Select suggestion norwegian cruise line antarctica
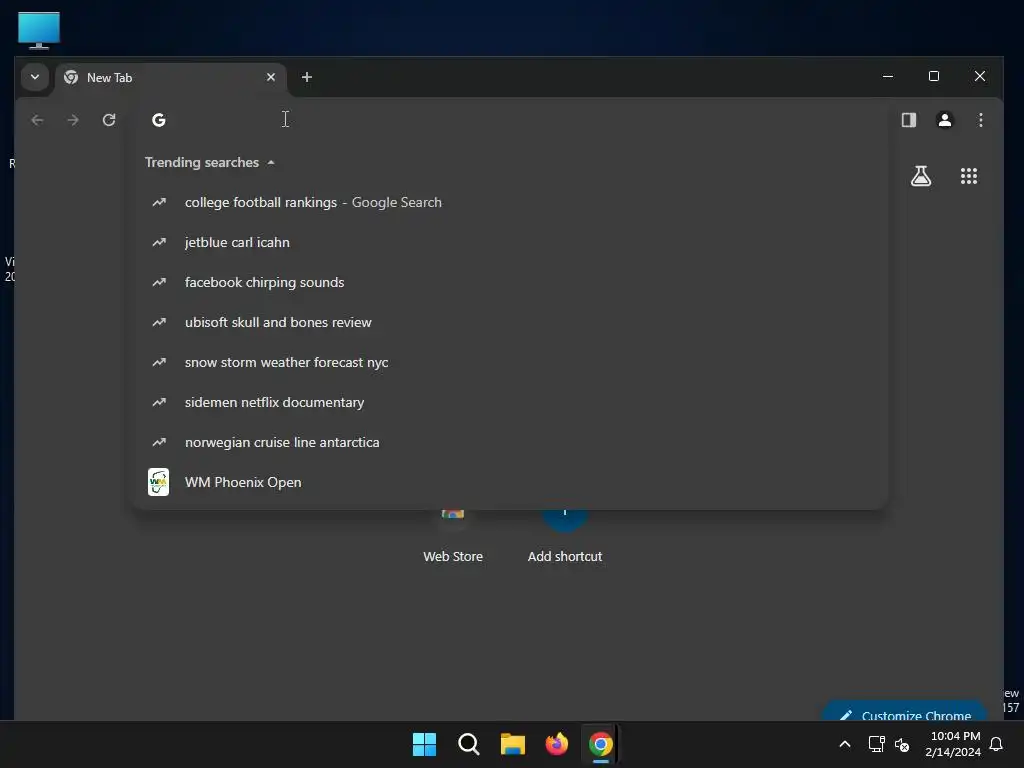This screenshot has width=1024, height=768. [510, 442]
